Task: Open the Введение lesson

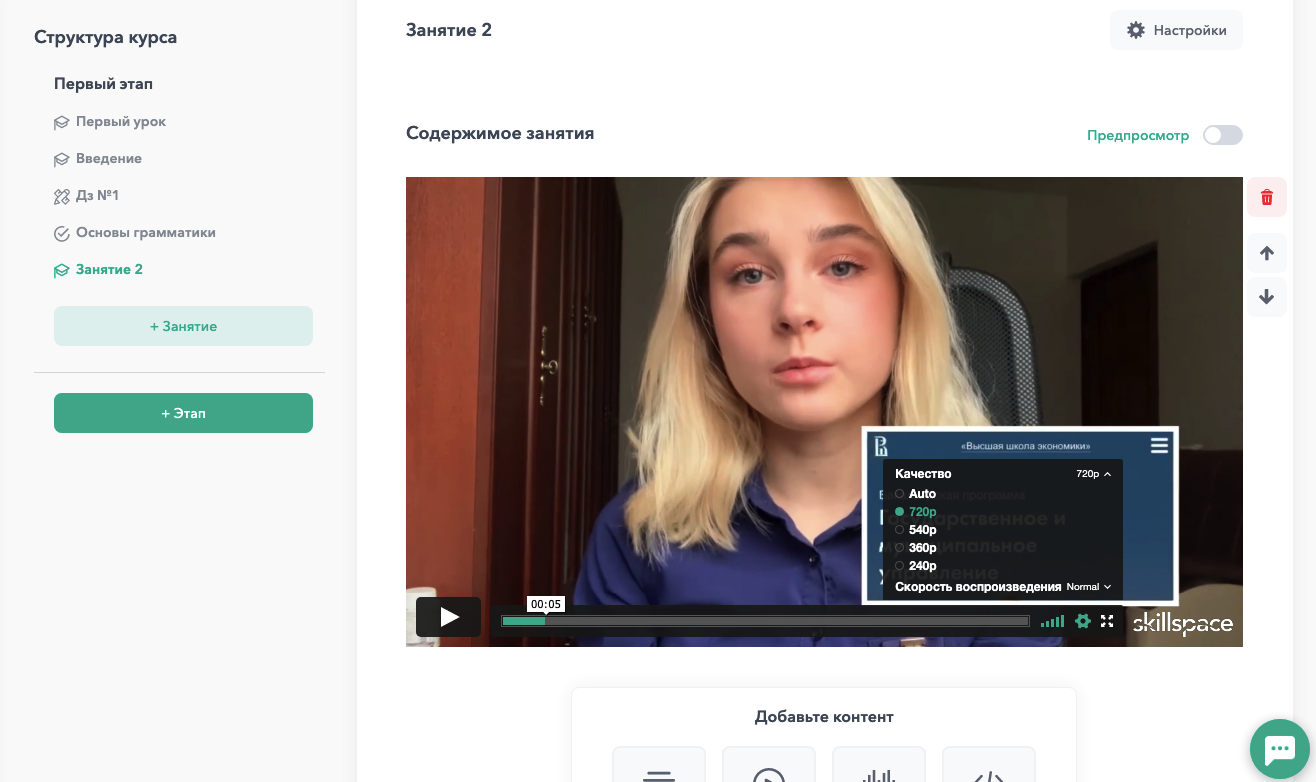Action: [x=98, y=158]
